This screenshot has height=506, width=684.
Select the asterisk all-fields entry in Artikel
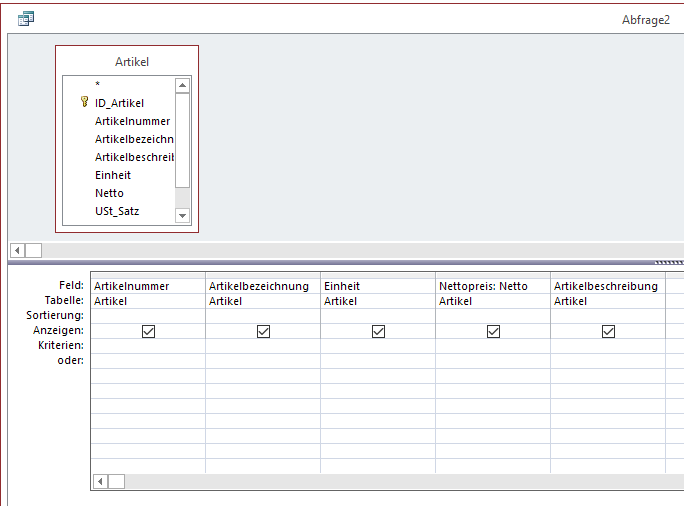[98, 84]
